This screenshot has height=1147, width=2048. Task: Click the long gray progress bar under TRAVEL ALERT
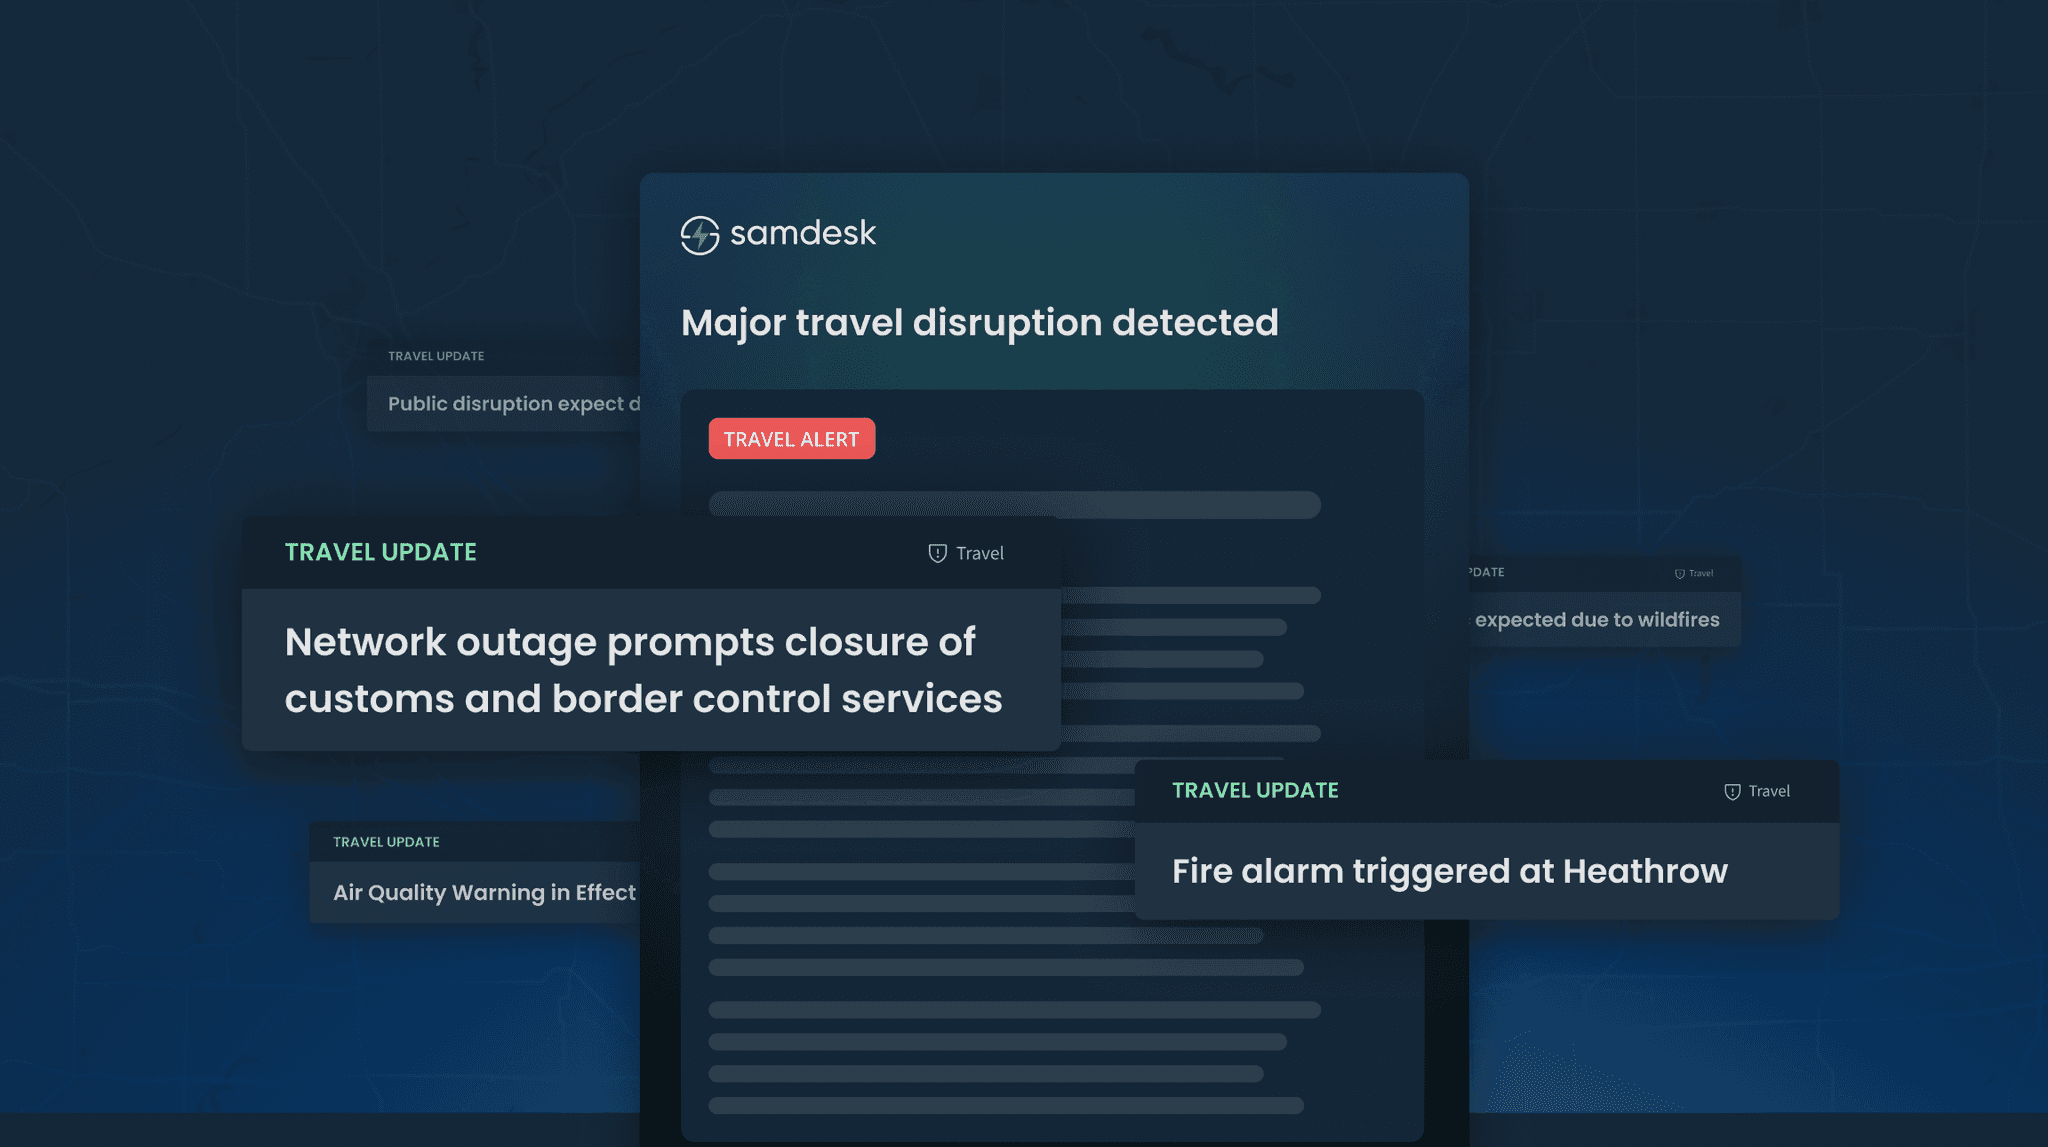click(x=1015, y=506)
